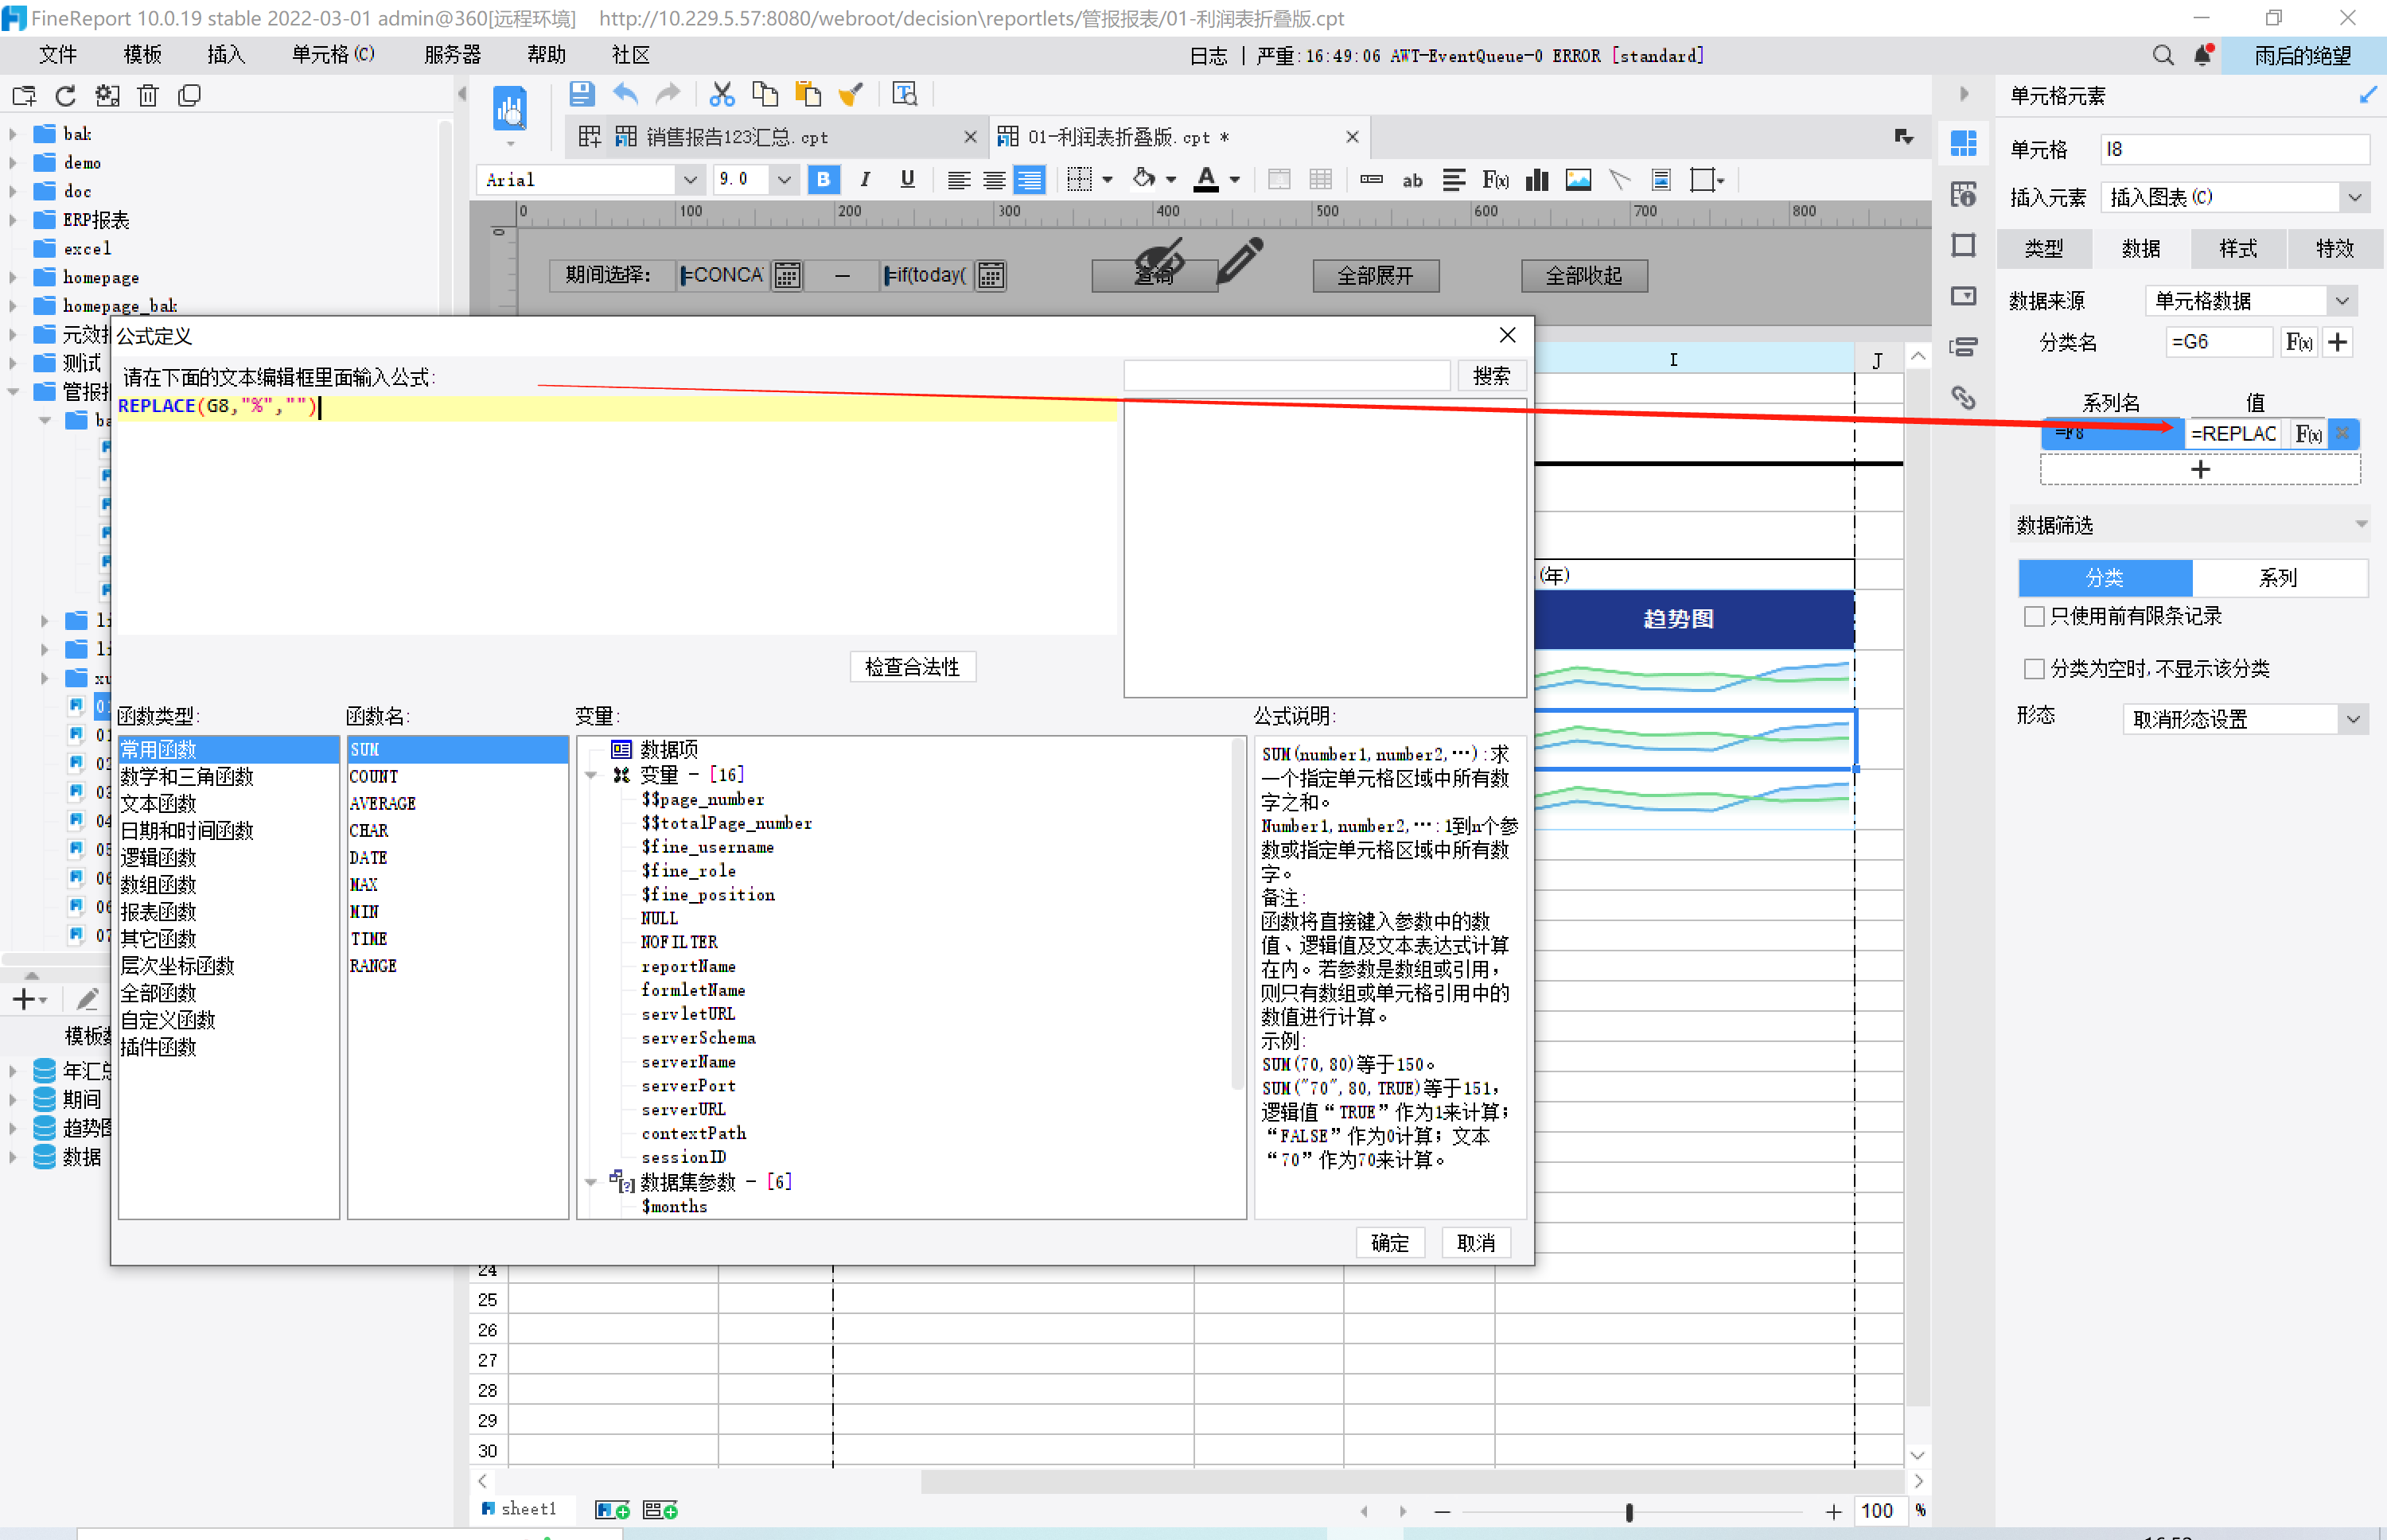The width and height of the screenshot is (2387, 1540).
Task: Click the 单元格 I8 input field
Action: (x=2234, y=150)
